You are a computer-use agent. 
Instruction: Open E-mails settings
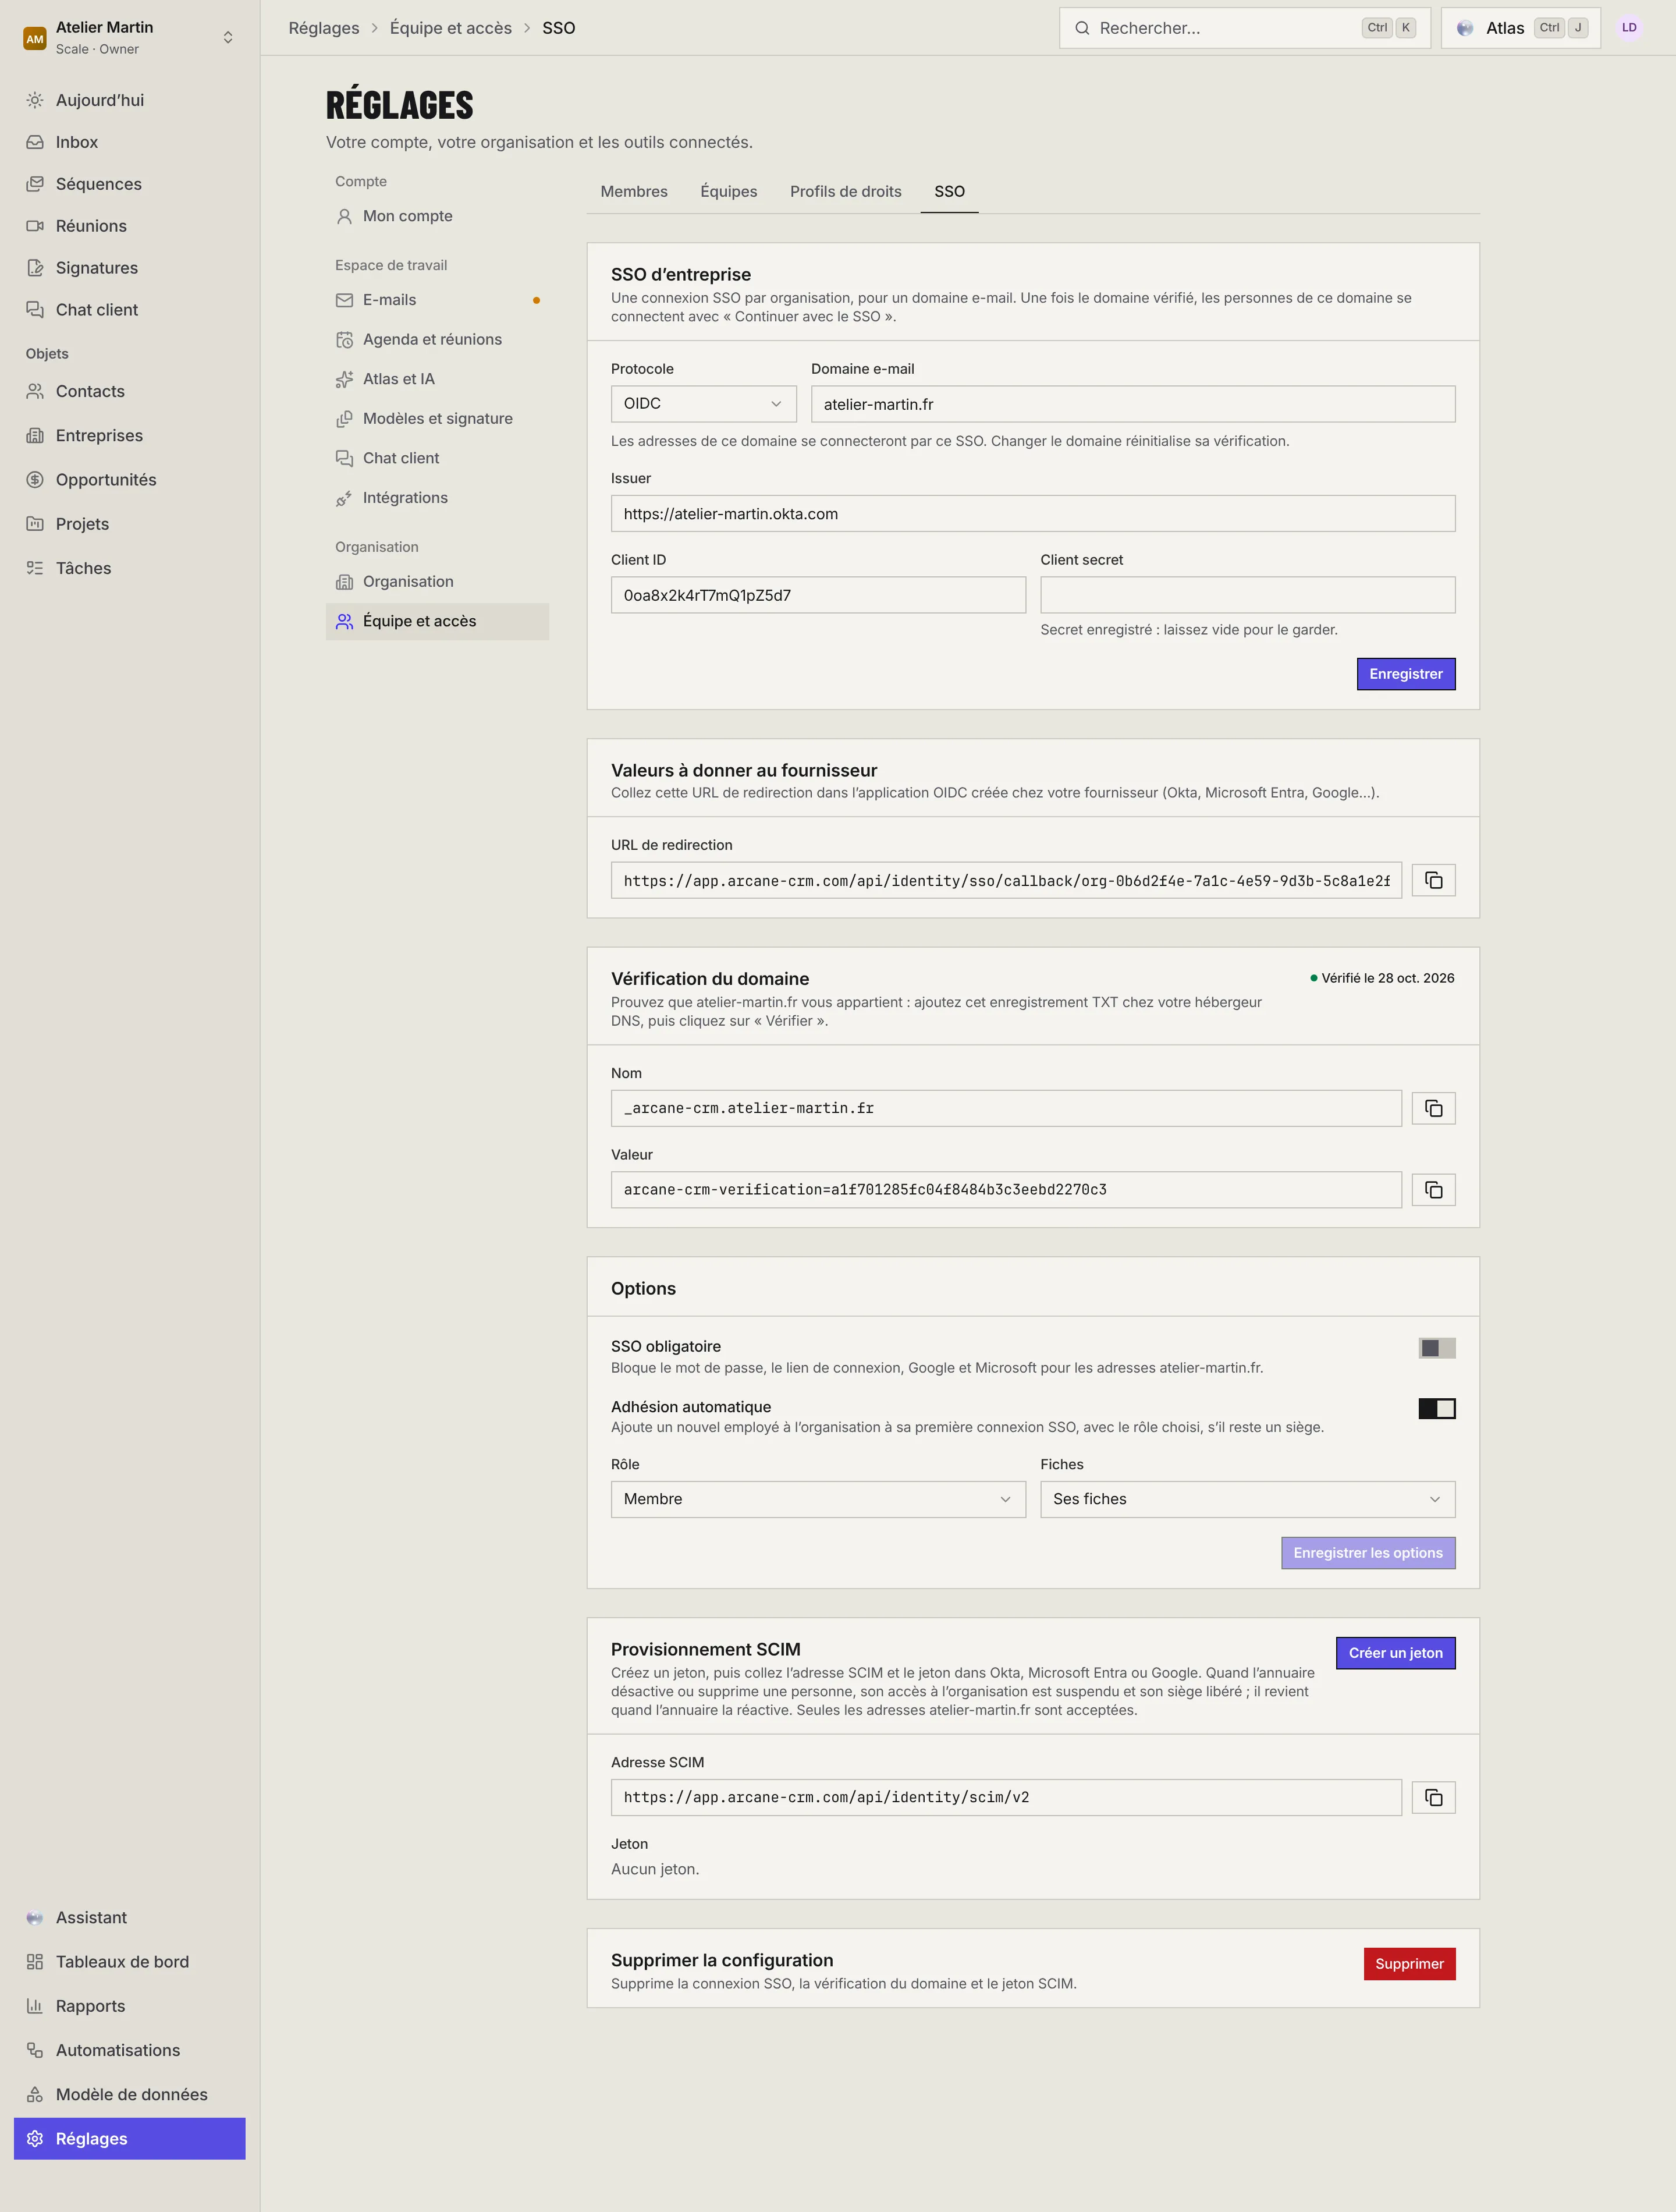point(437,300)
